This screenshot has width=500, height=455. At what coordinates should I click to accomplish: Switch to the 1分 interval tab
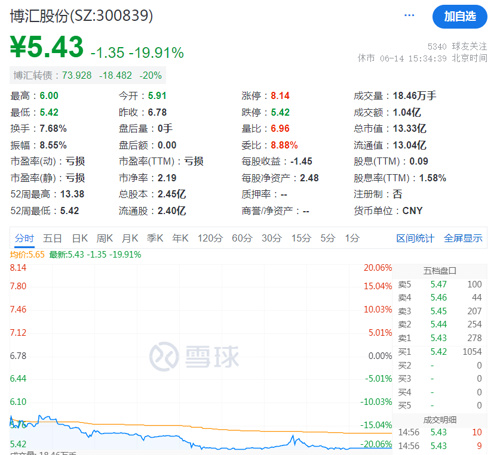coord(352,238)
